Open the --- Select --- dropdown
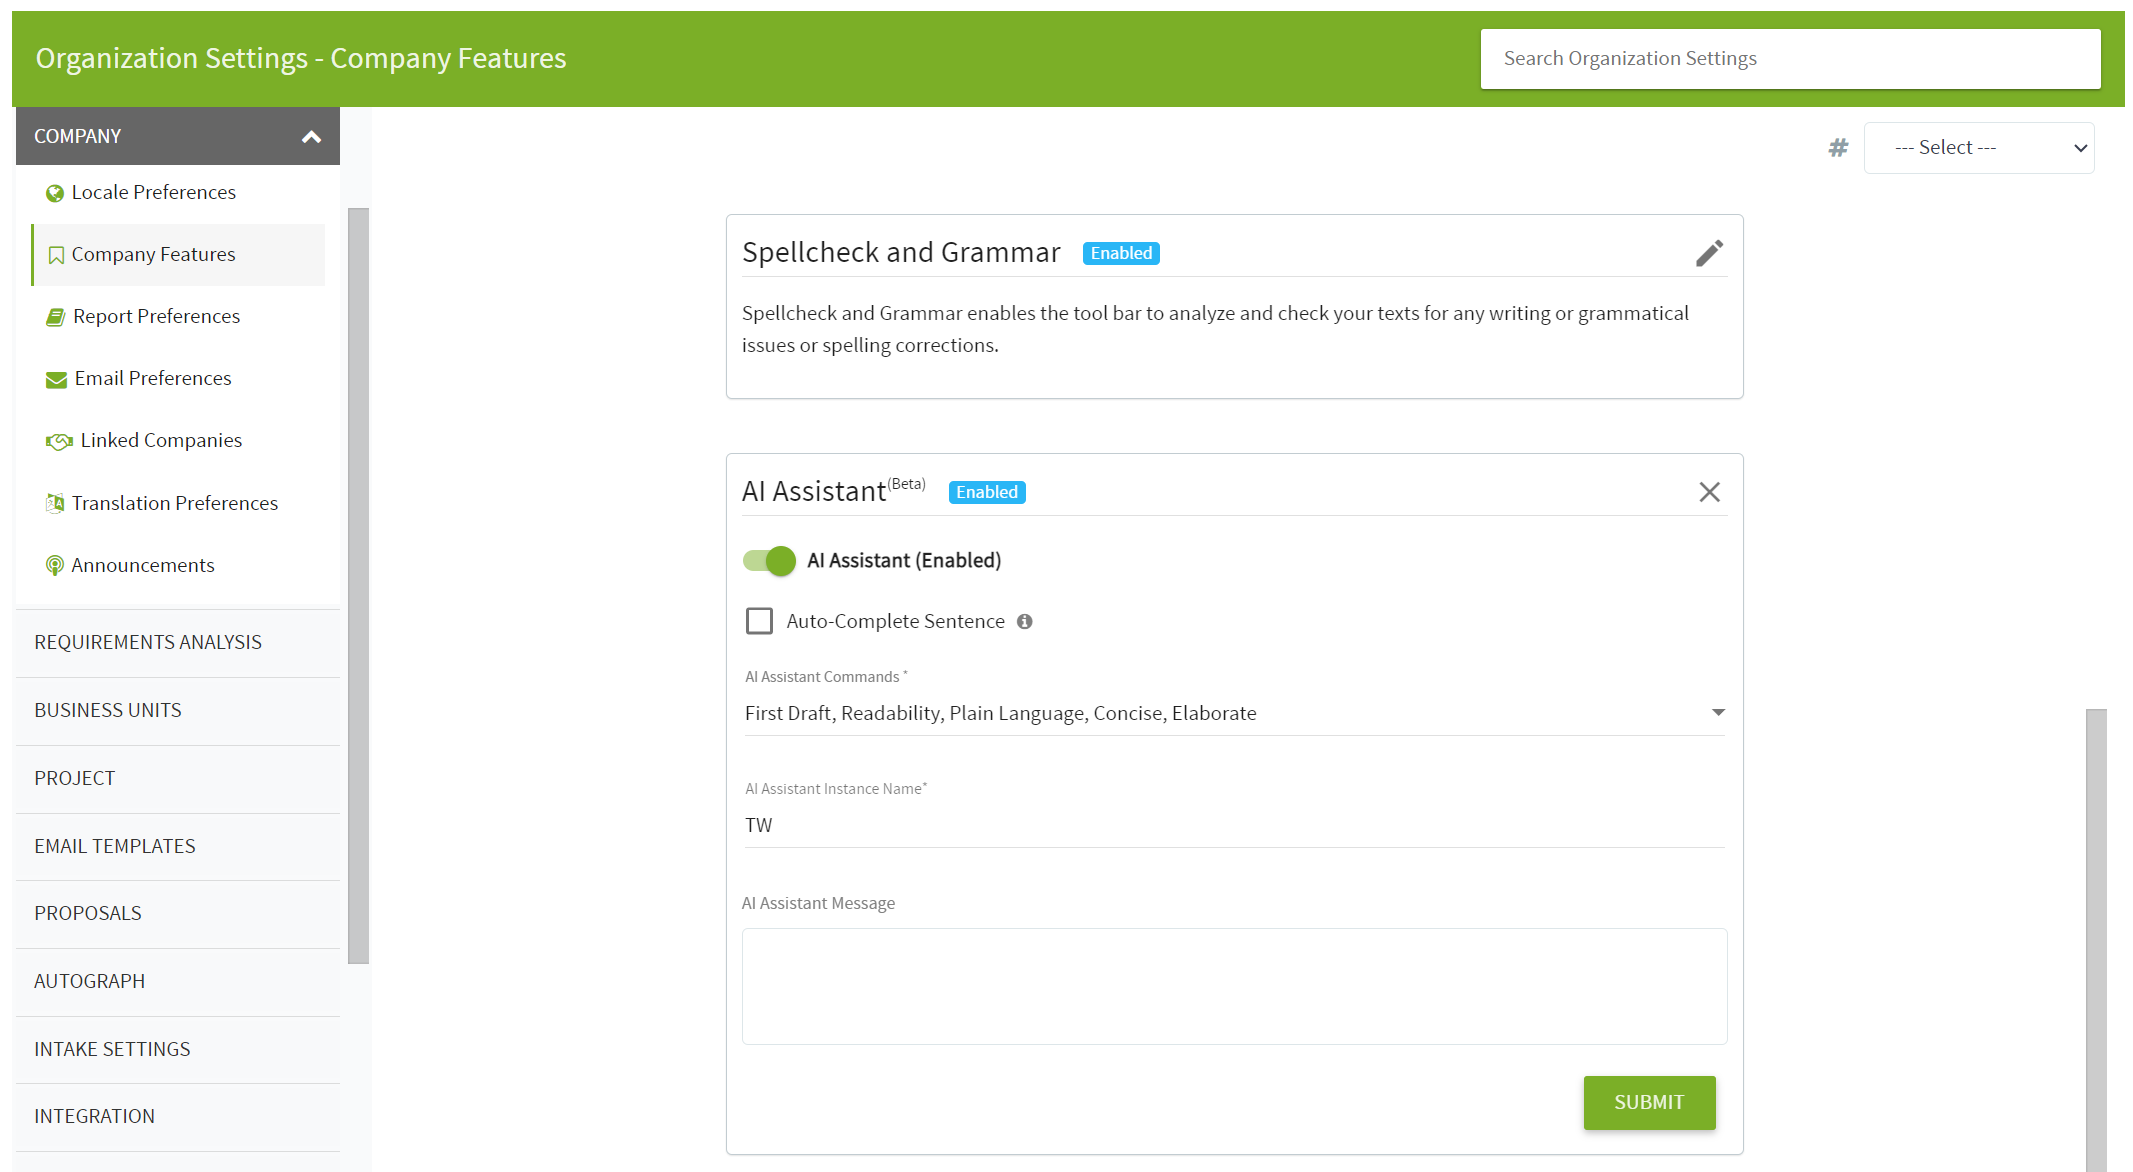The height and width of the screenshot is (1172, 2133). (1979, 147)
